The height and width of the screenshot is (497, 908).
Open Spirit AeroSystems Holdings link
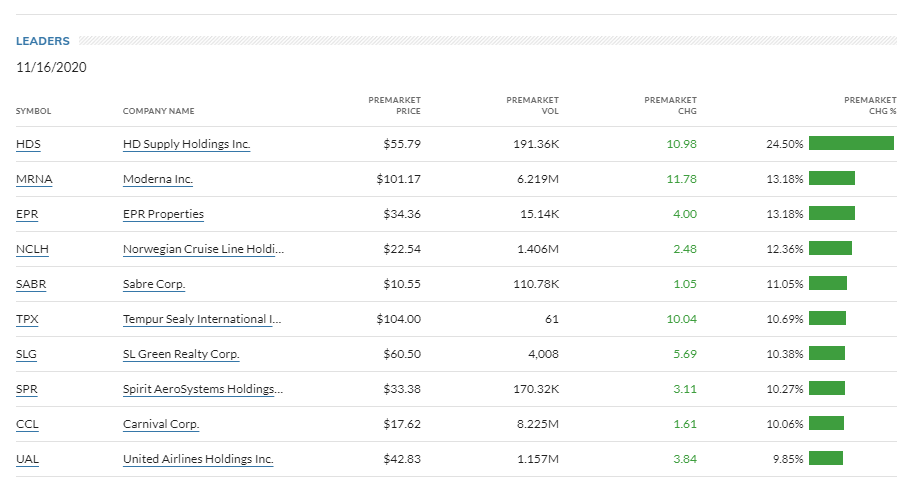(202, 389)
